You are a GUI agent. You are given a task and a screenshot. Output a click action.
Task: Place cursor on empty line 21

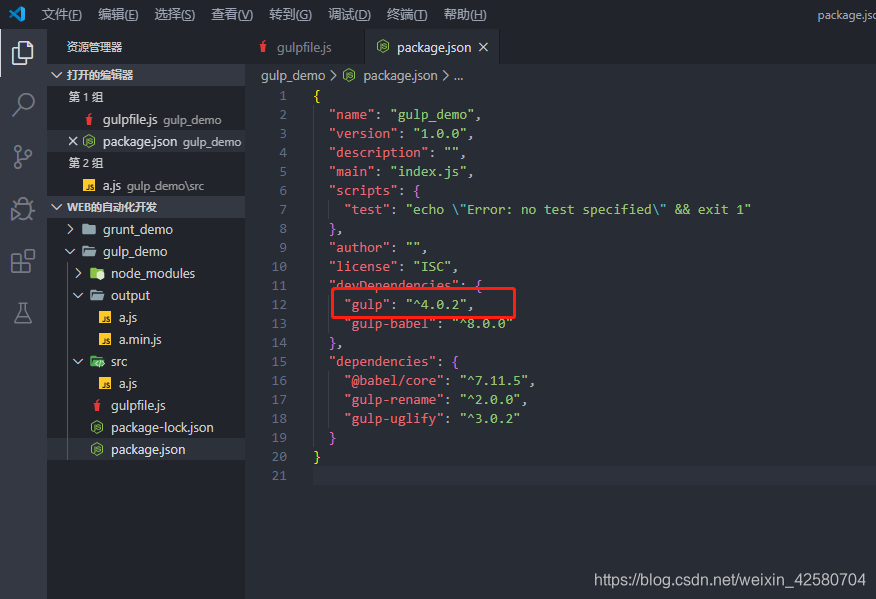coord(594,476)
